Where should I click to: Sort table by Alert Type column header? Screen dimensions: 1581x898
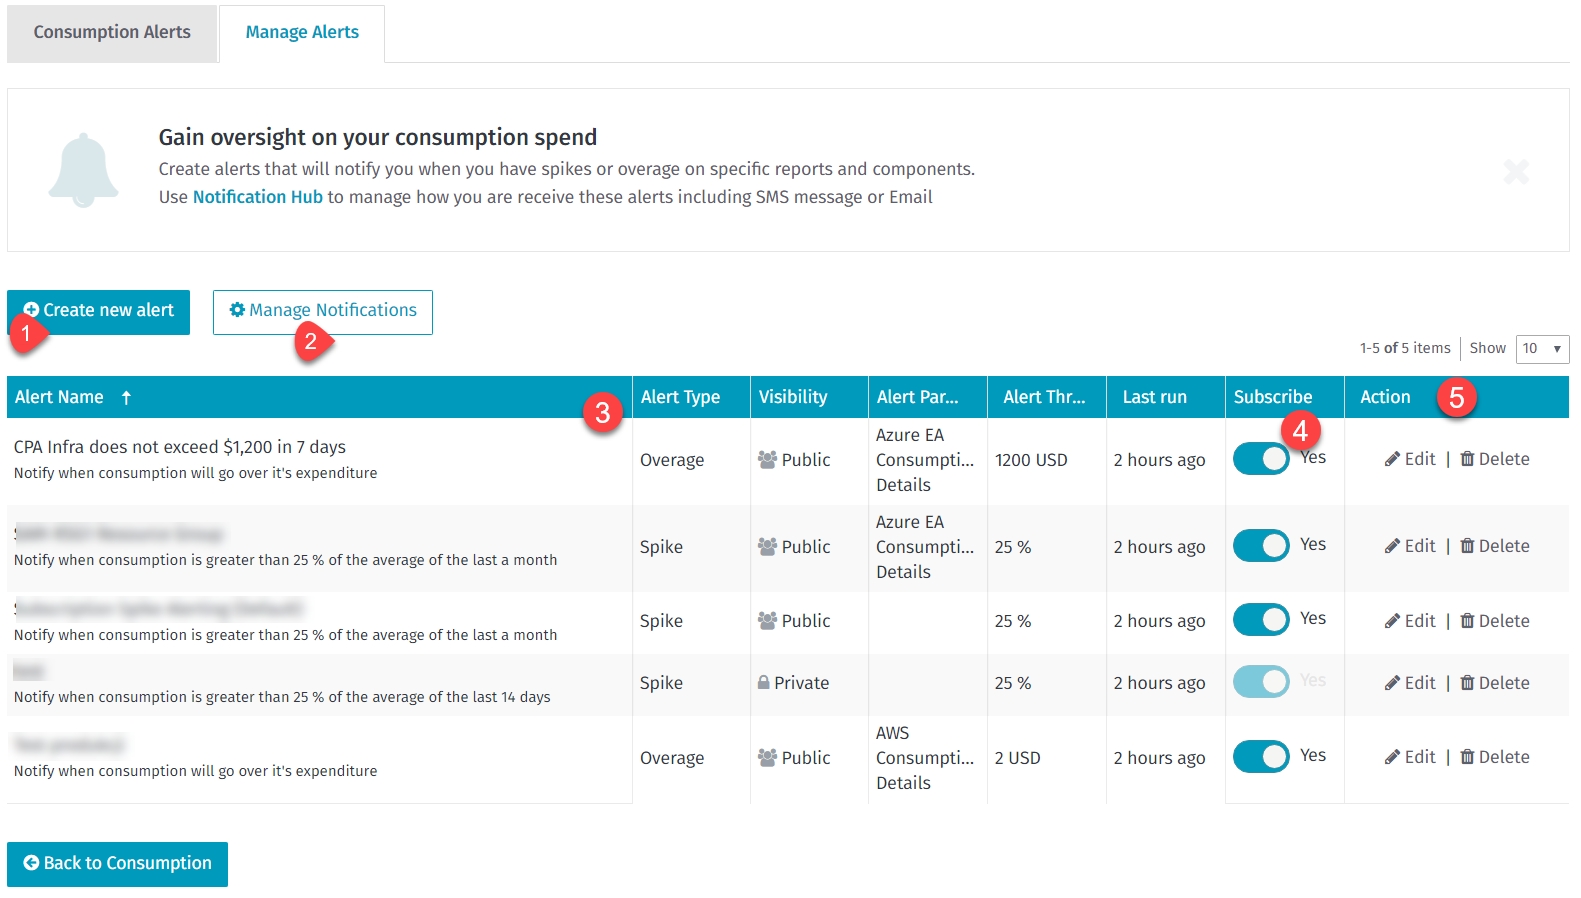(x=680, y=397)
